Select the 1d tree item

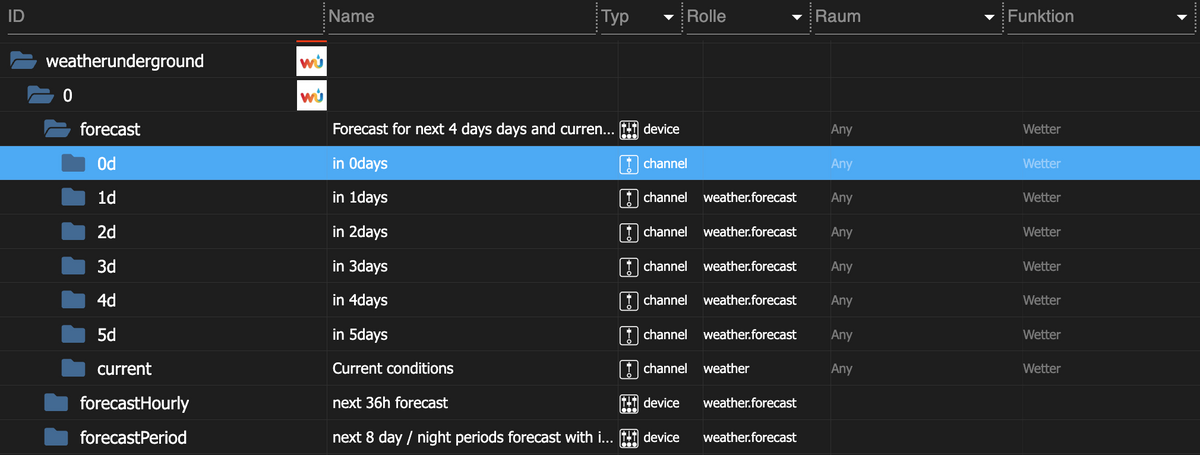(107, 198)
